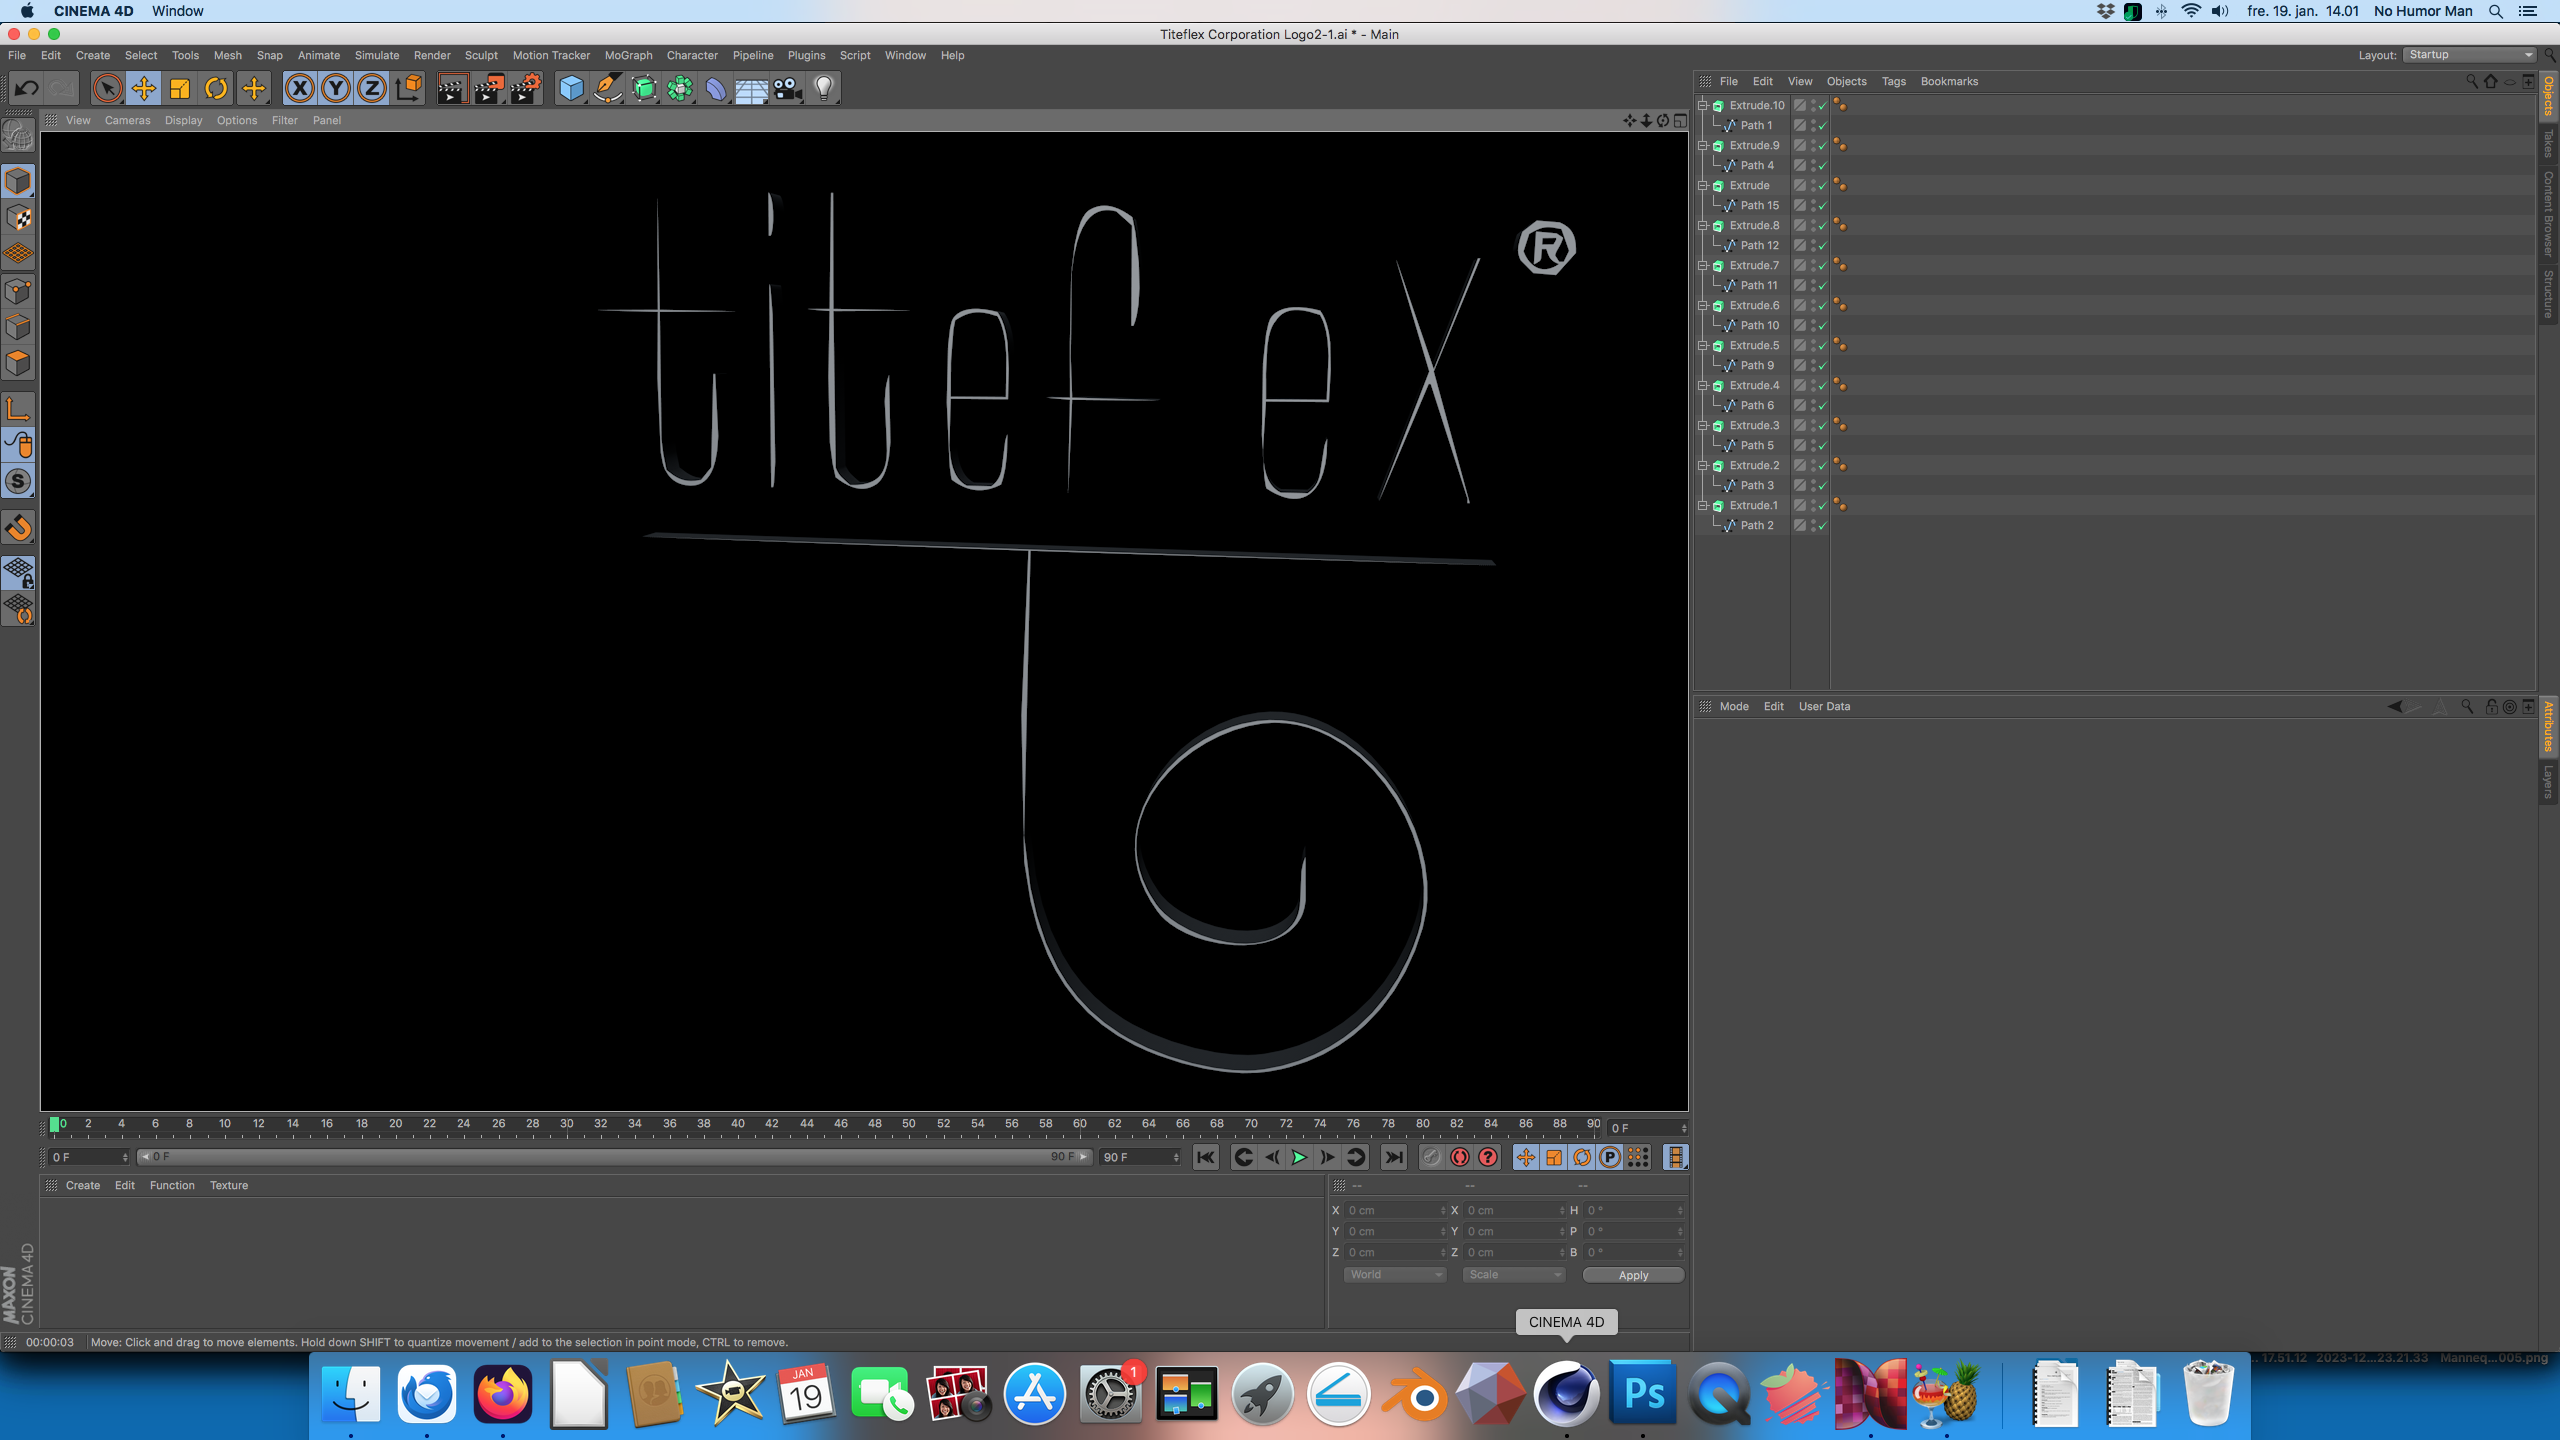Screen dimensions: 2560x1440
Task: Click the Bend deformer icon
Action: pyautogui.click(x=716, y=88)
